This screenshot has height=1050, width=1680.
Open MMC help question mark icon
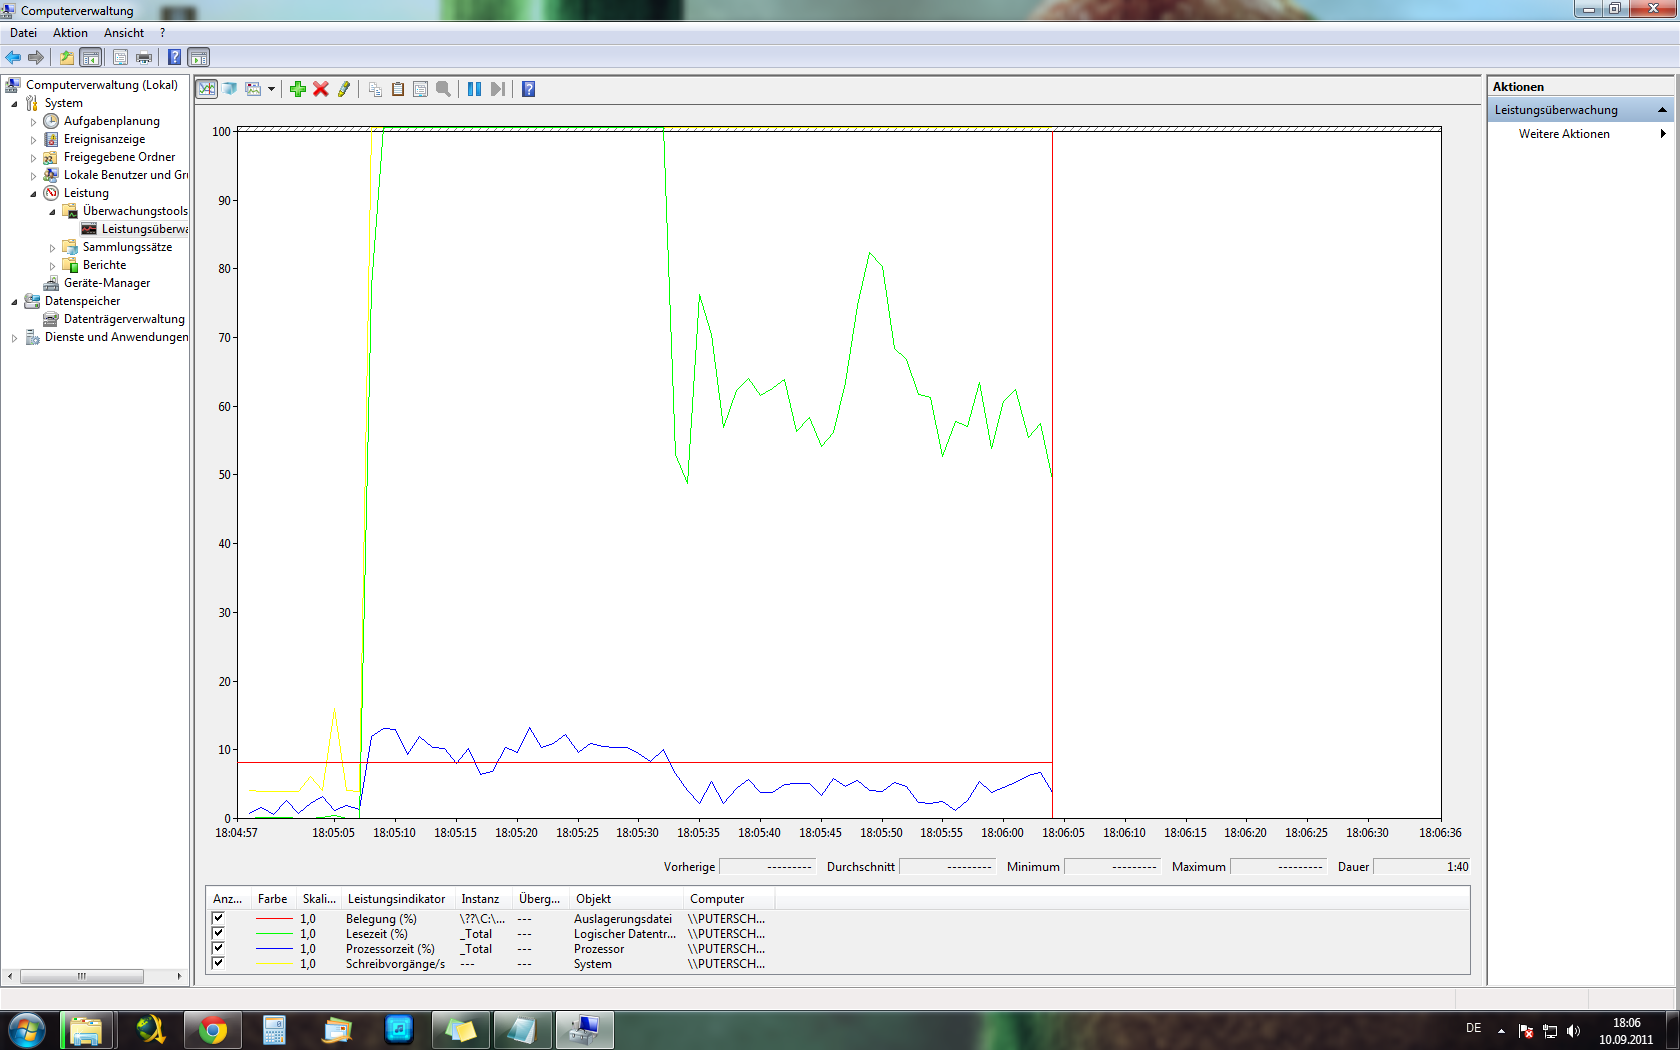tap(175, 58)
